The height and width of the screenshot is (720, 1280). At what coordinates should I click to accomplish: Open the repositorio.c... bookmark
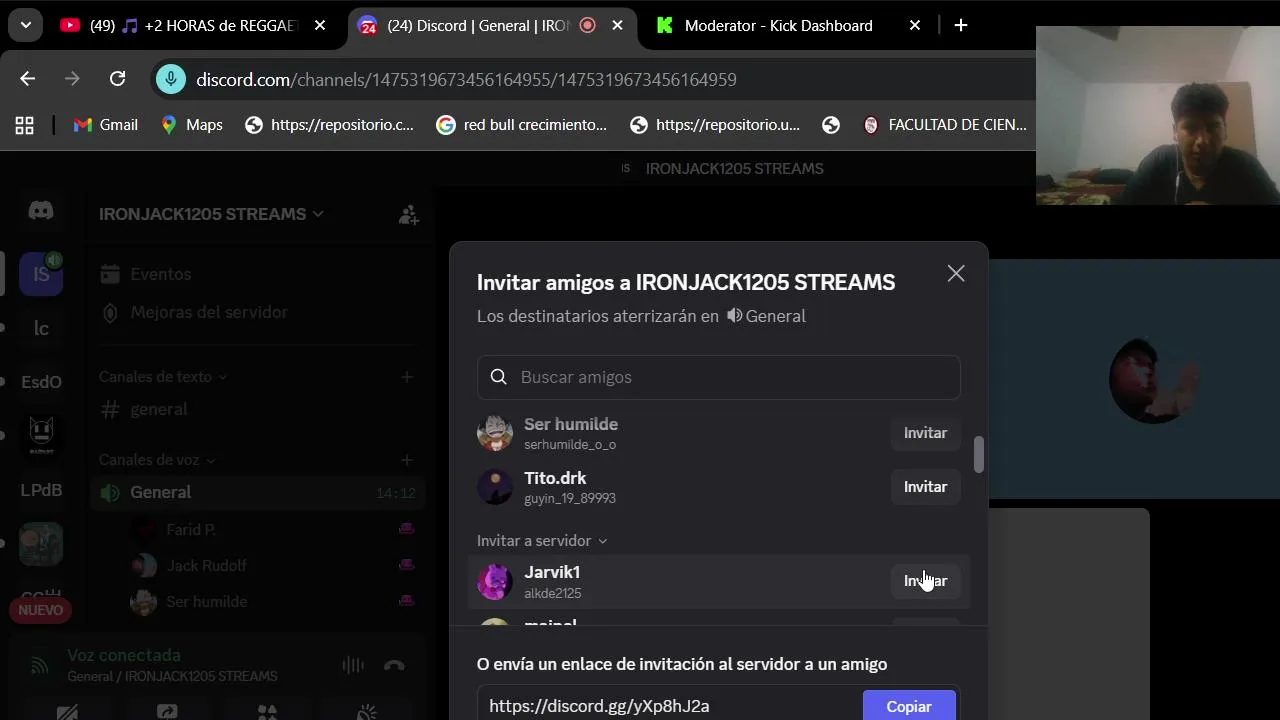click(329, 125)
